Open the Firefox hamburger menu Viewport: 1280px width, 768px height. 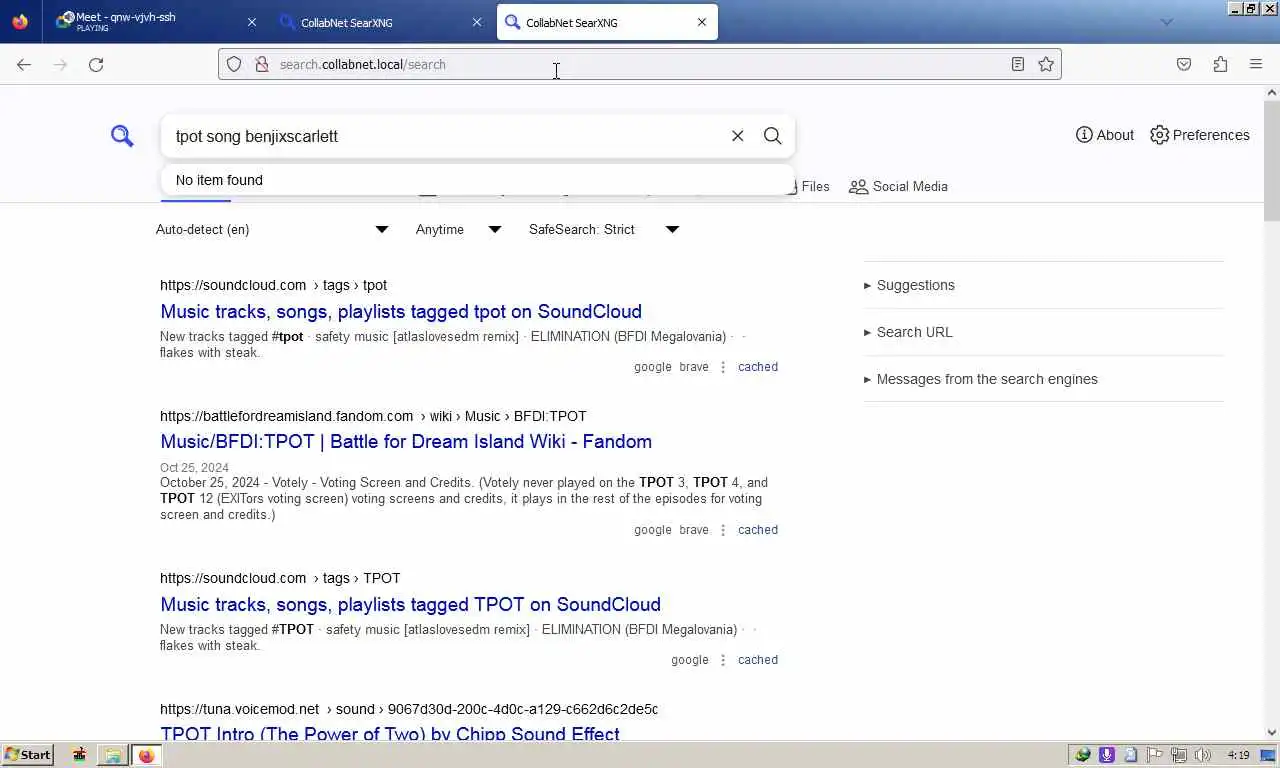(x=1256, y=64)
